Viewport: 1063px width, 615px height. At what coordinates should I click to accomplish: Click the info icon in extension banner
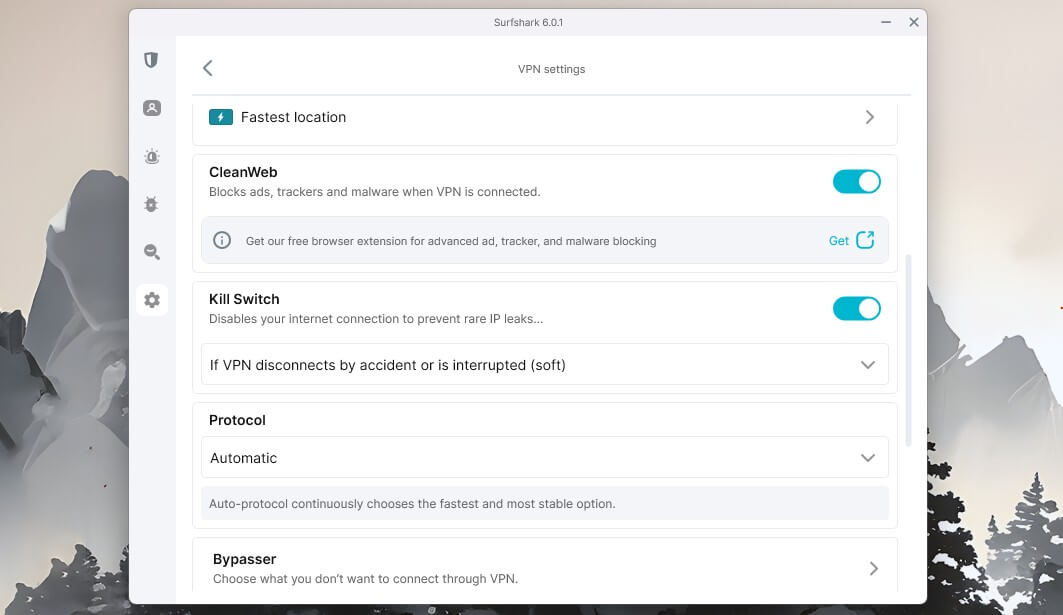point(222,240)
